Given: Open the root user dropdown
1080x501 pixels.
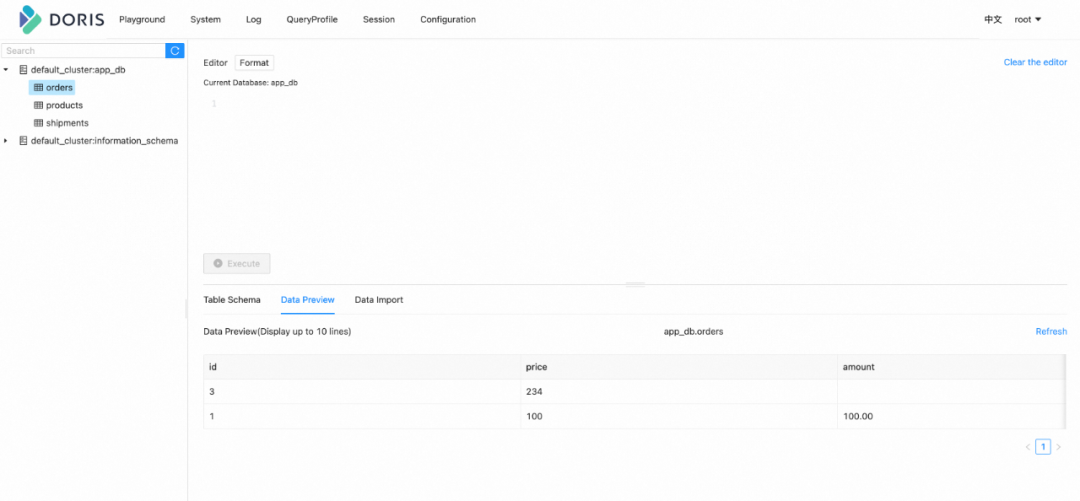Looking at the screenshot, I should click(x=1028, y=19).
